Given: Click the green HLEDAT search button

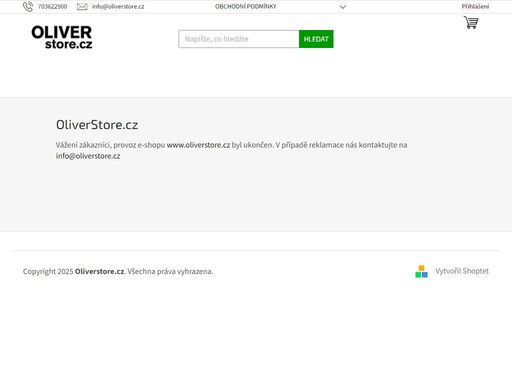Looking at the screenshot, I should pyautogui.click(x=316, y=39).
